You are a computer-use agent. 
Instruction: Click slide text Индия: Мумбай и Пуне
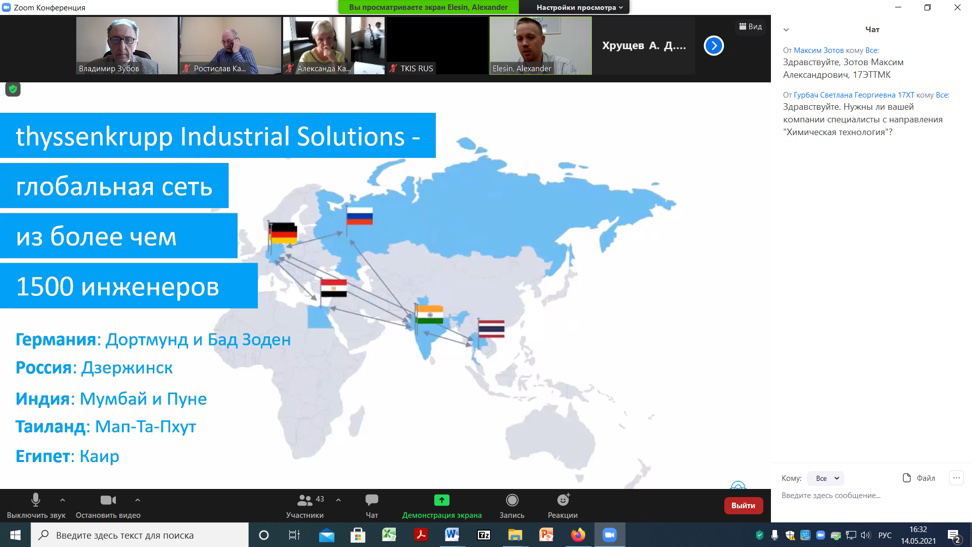(x=111, y=398)
